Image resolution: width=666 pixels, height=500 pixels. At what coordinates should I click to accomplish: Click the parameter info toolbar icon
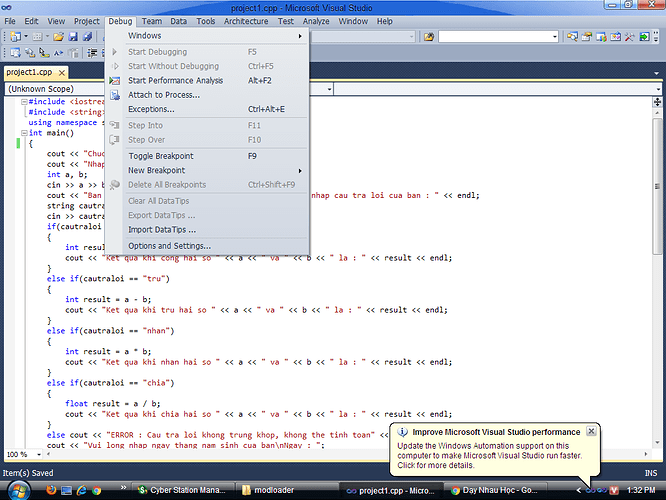[30, 53]
